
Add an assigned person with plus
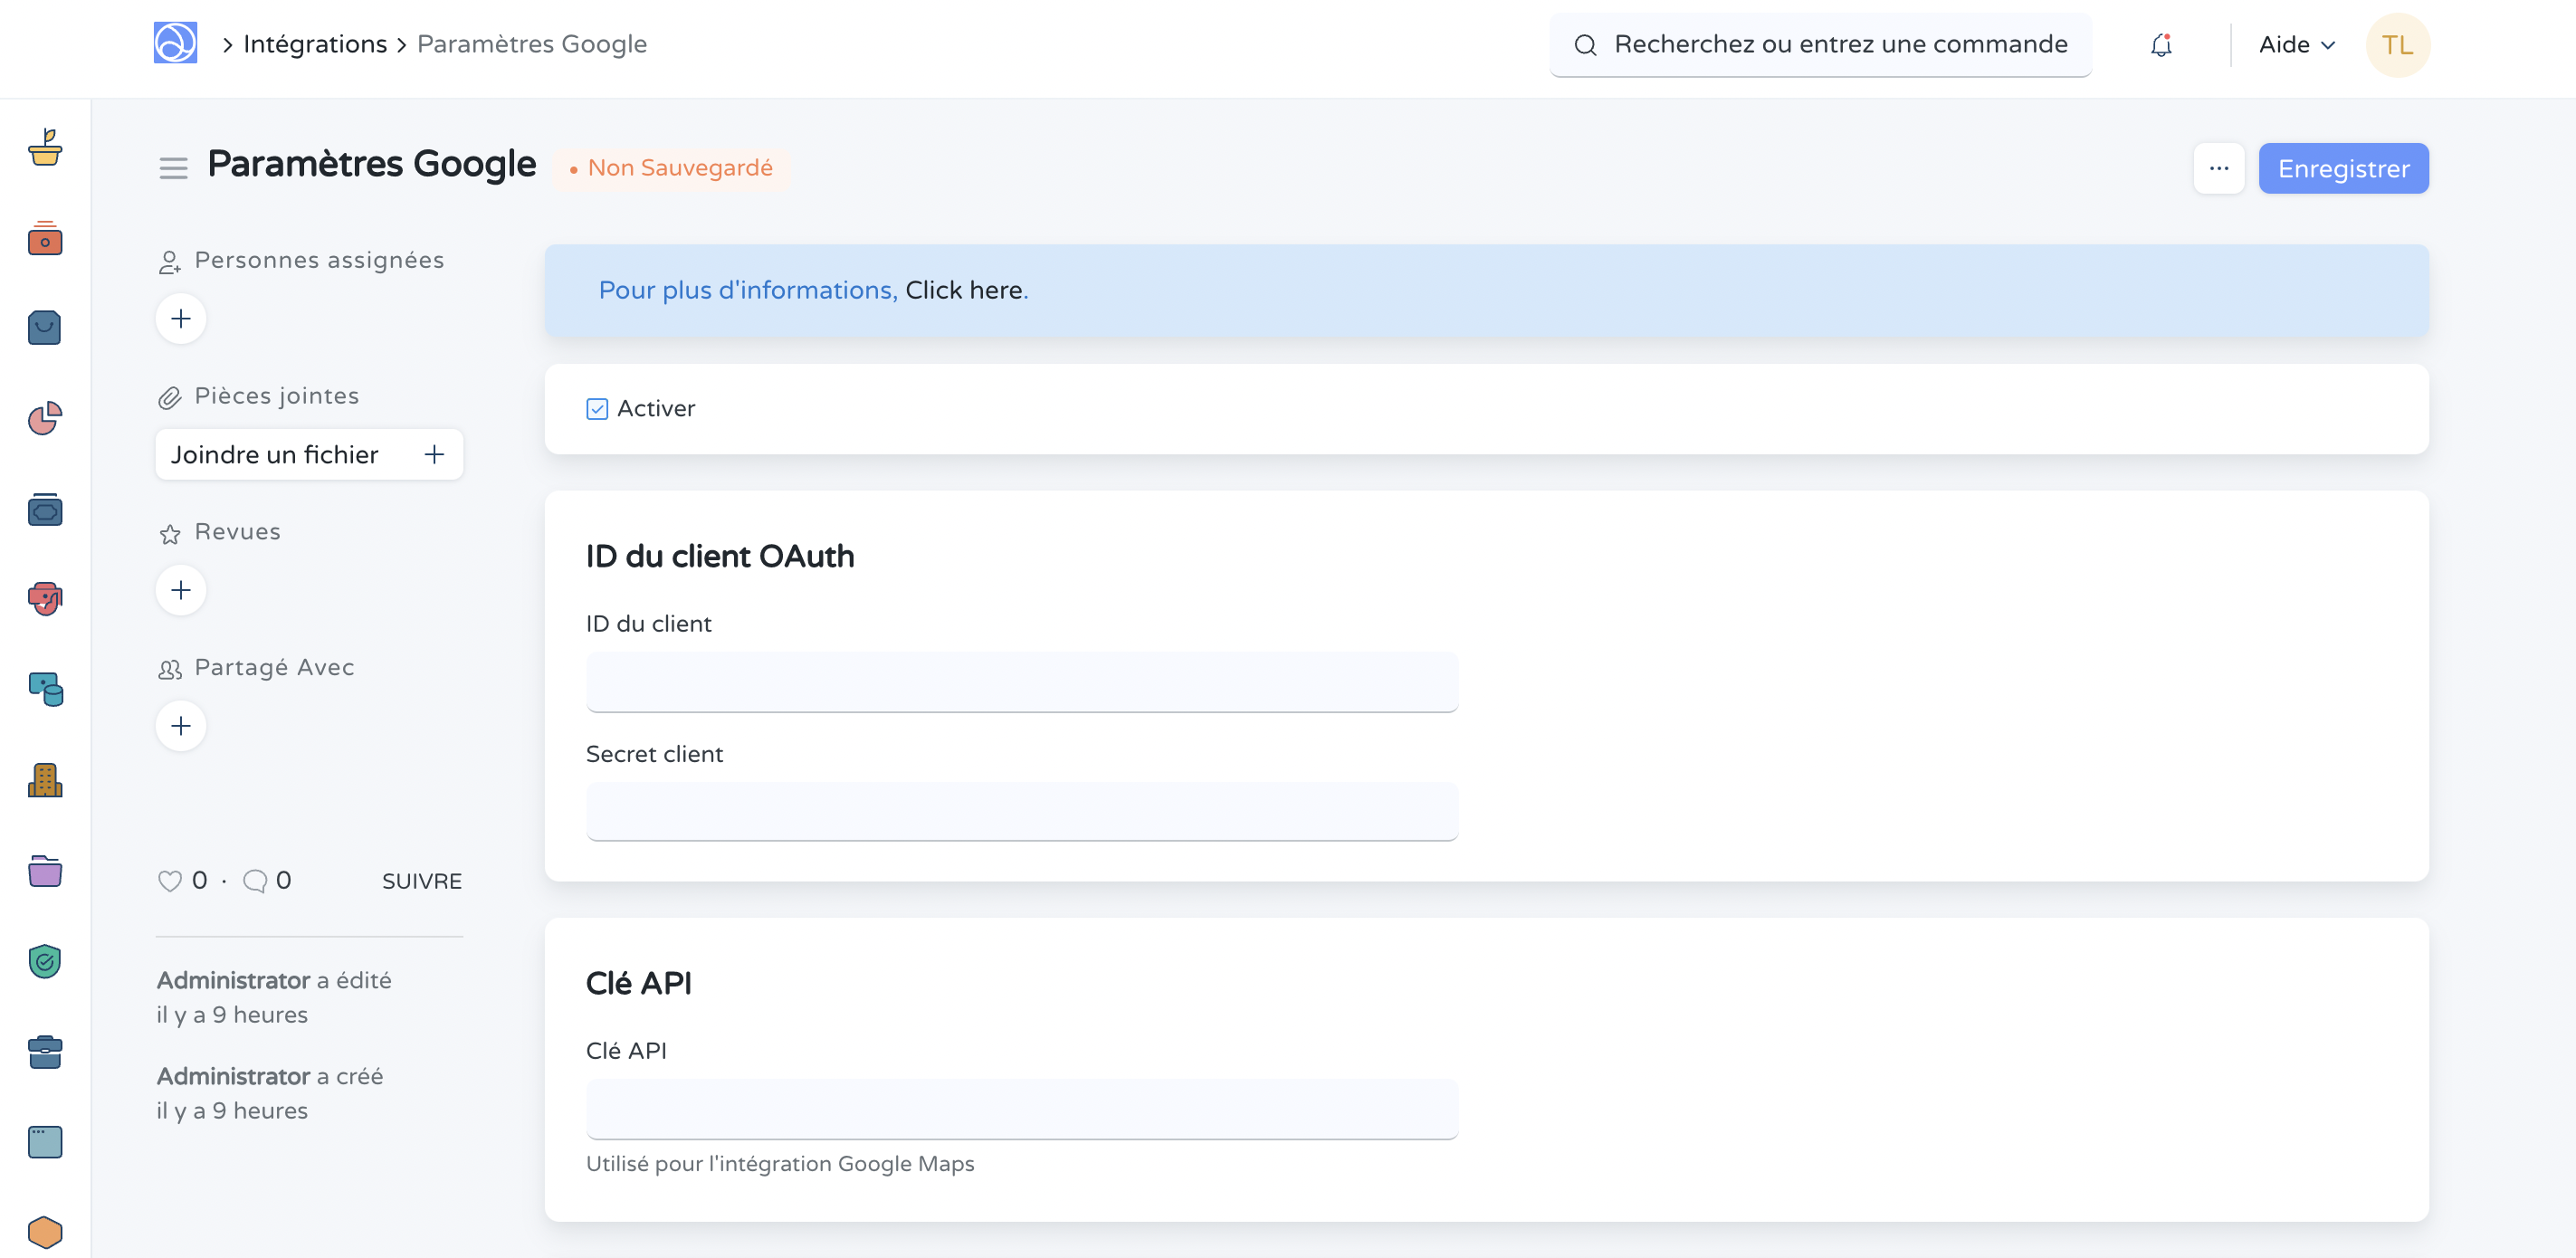[181, 319]
